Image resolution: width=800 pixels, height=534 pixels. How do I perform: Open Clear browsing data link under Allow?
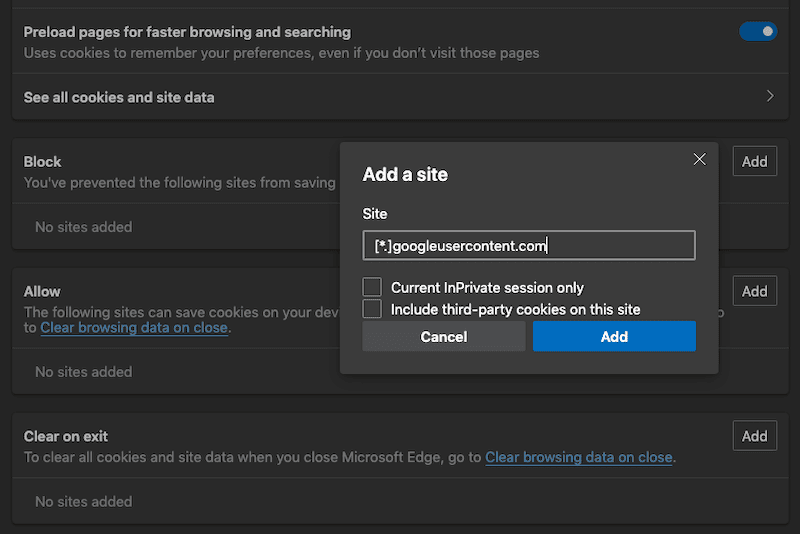coord(134,328)
